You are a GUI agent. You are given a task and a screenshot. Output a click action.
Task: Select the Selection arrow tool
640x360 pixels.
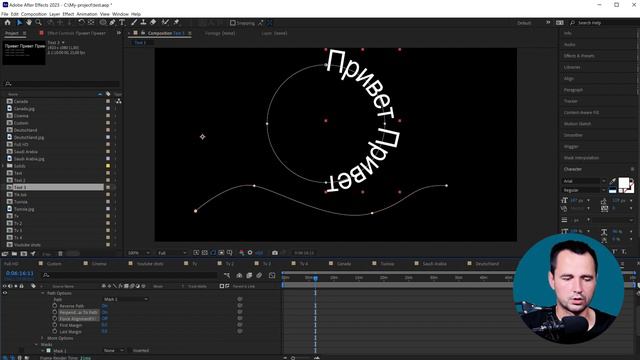(x=19, y=23)
